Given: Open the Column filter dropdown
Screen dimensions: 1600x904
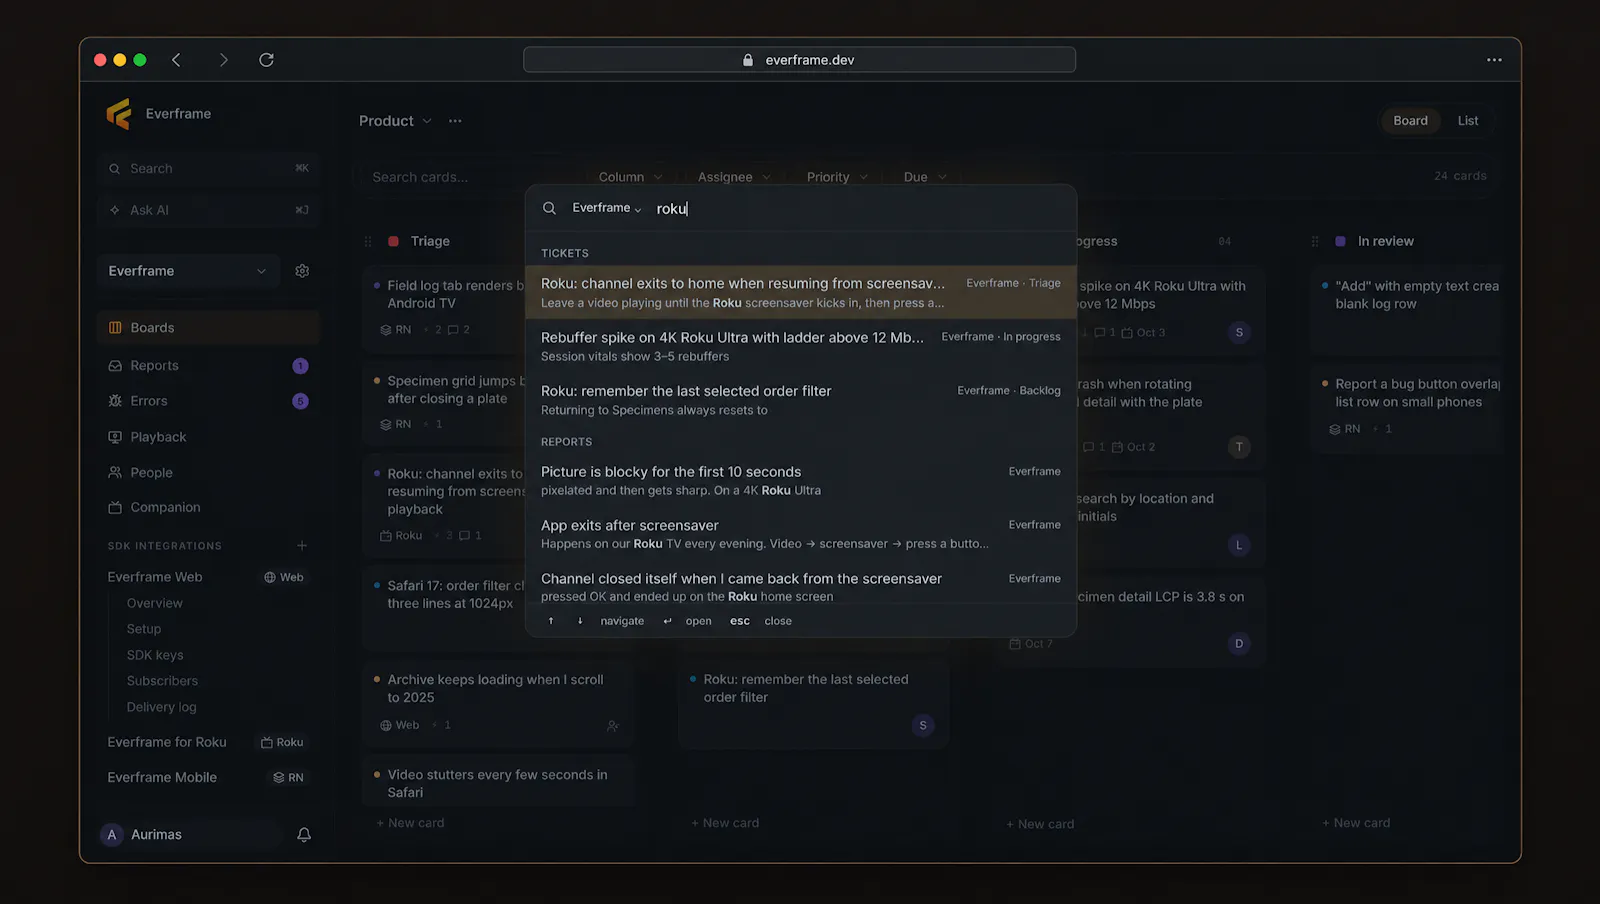Looking at the screenshot, I should [631, 177].
